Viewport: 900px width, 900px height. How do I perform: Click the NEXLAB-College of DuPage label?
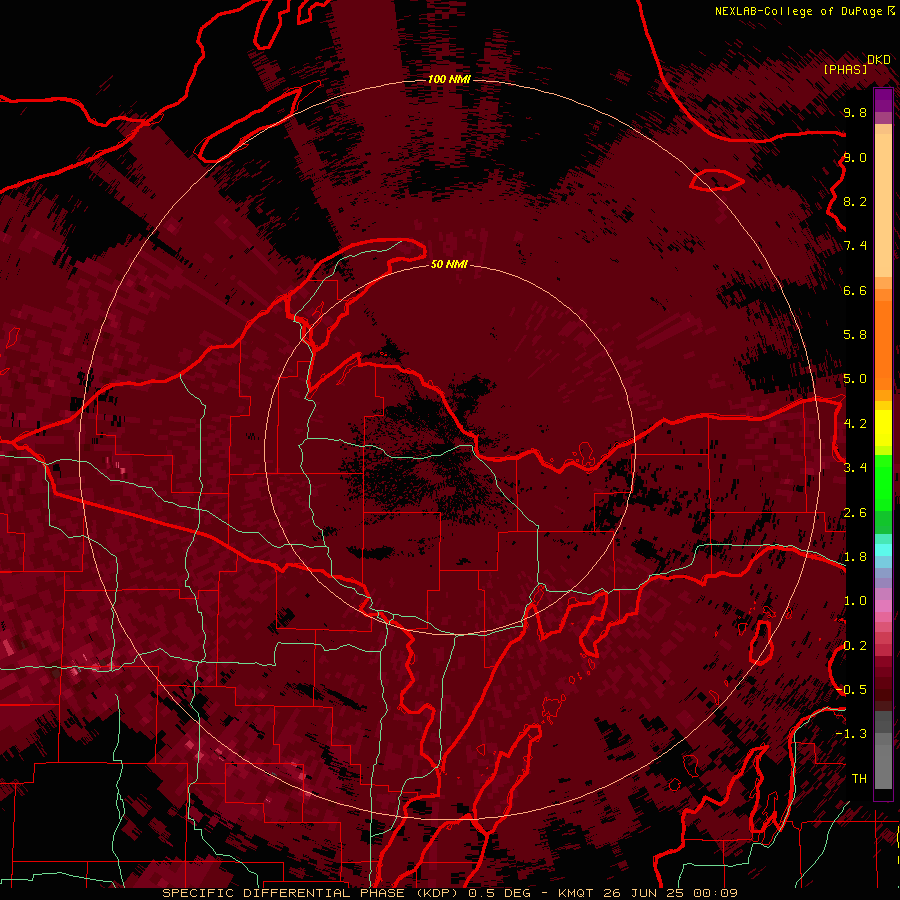pyautogui.click(x=798, y=11)
